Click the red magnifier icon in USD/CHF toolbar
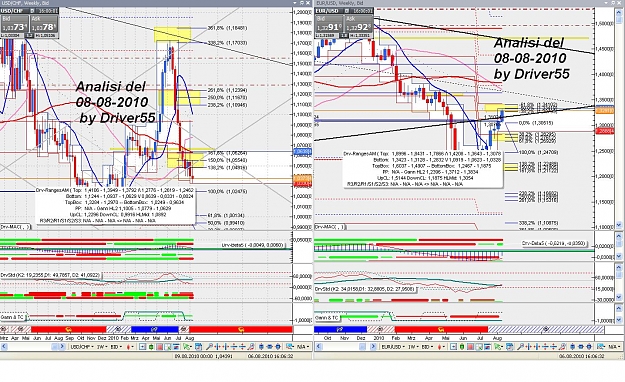The image size is (625, 382). (250, 347)
